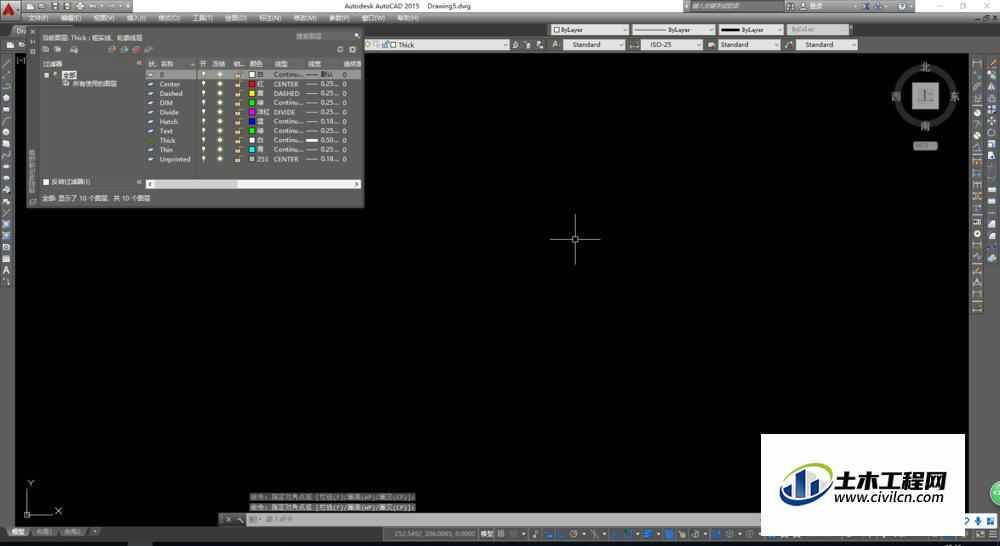Open the multileader style Standard dropdown
1000x546 pixels.
pyautogui.click(x=827, y=45)
